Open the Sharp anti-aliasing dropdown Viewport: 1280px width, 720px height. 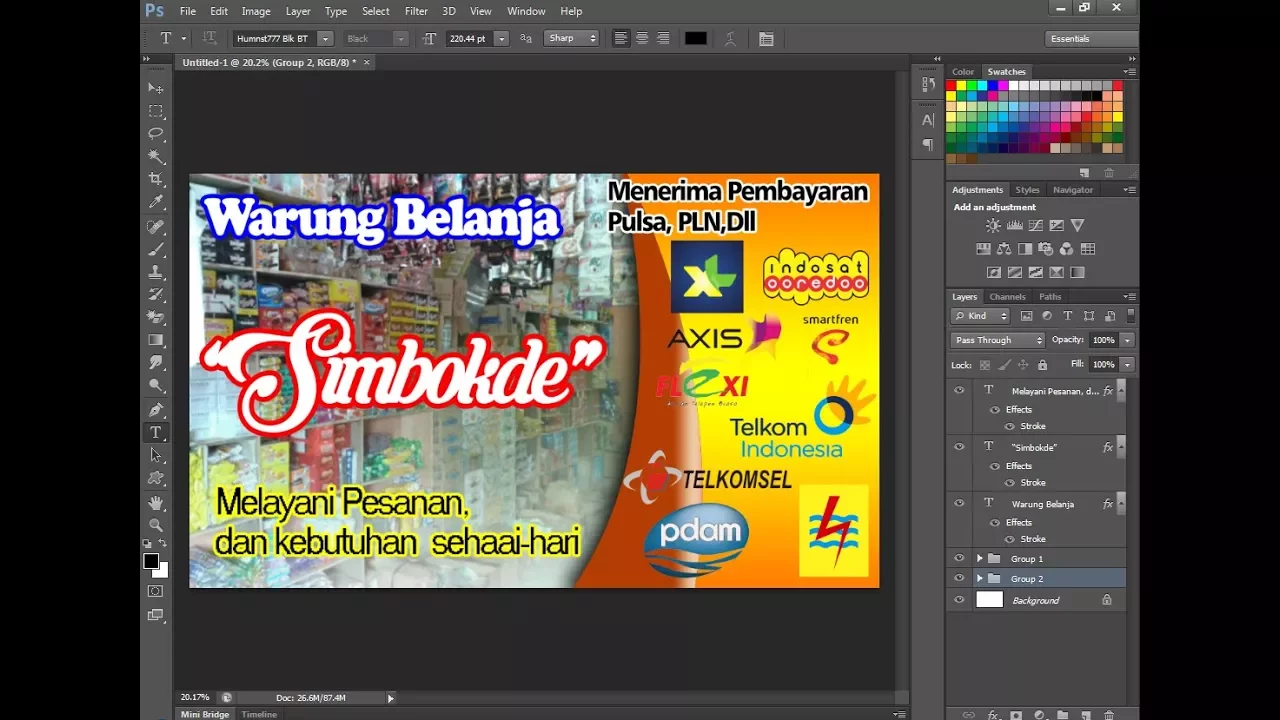pos(572,38)
